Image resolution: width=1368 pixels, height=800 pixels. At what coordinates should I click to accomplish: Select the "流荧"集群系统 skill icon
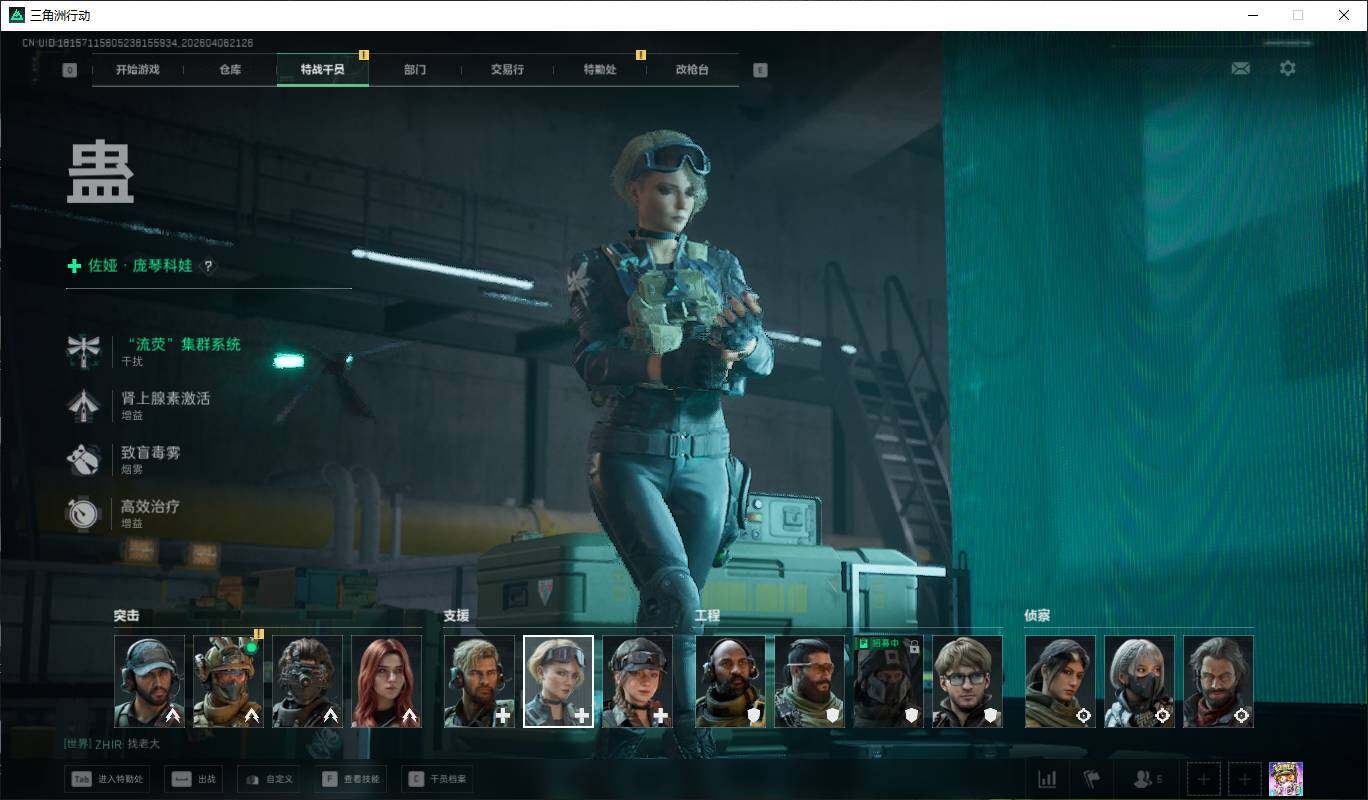tap(83, 350)
